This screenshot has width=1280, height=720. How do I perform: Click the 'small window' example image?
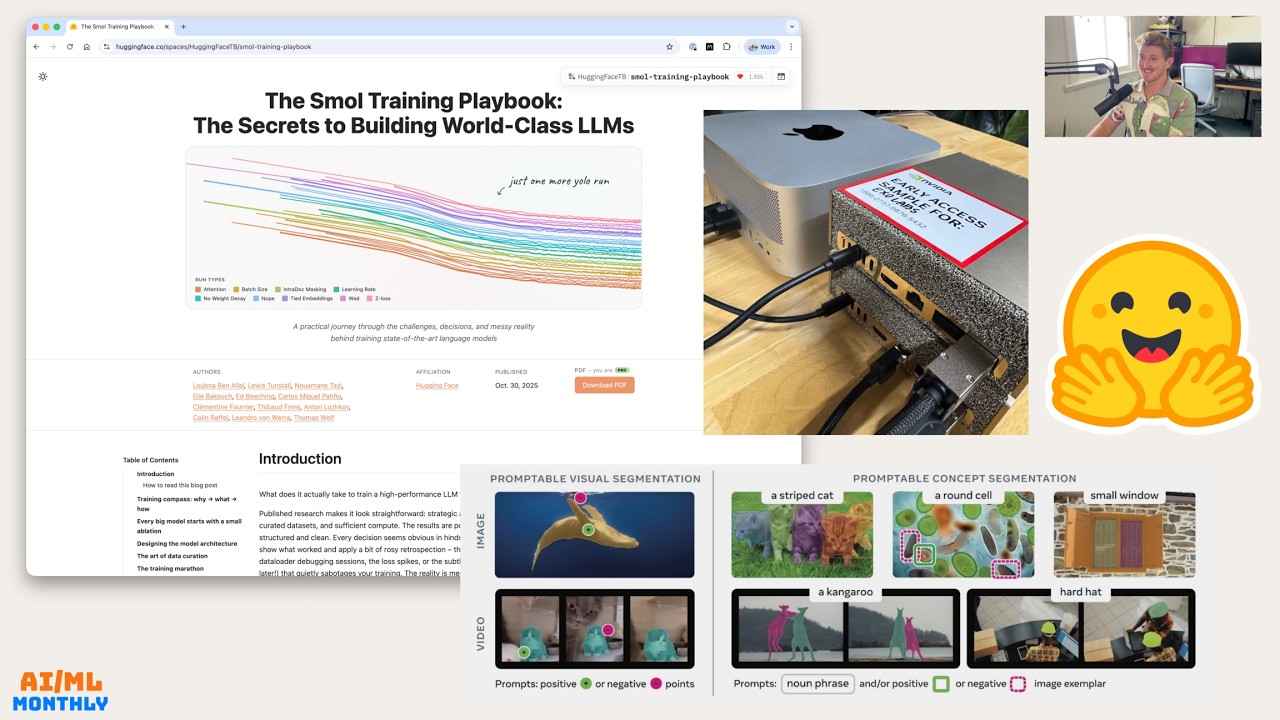tap(1124, 534)
